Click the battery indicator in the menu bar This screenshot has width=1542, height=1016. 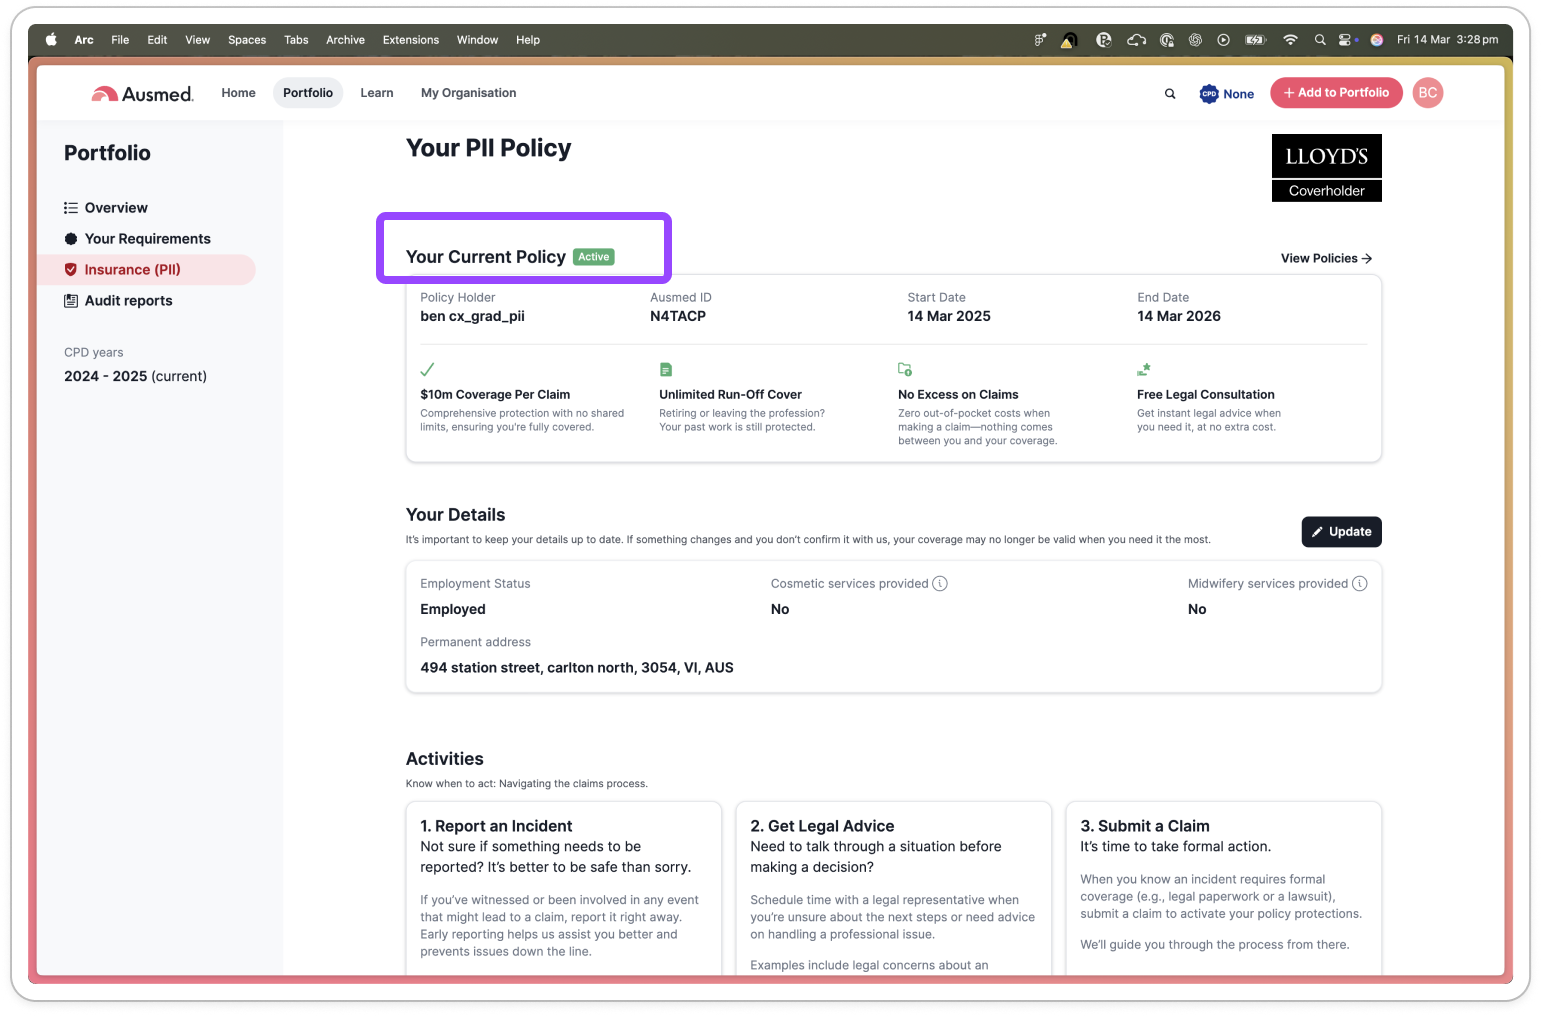(1255, 39)
